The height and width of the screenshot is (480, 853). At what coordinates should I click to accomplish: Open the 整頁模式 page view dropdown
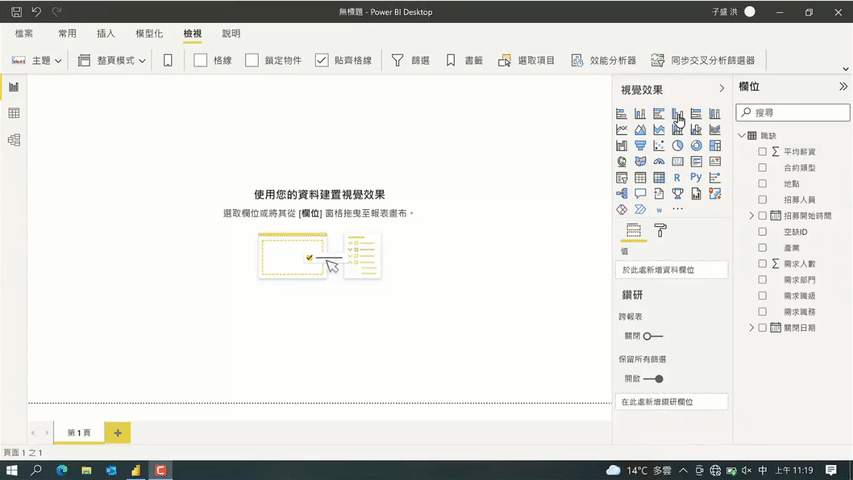click(x=112, y=60)
